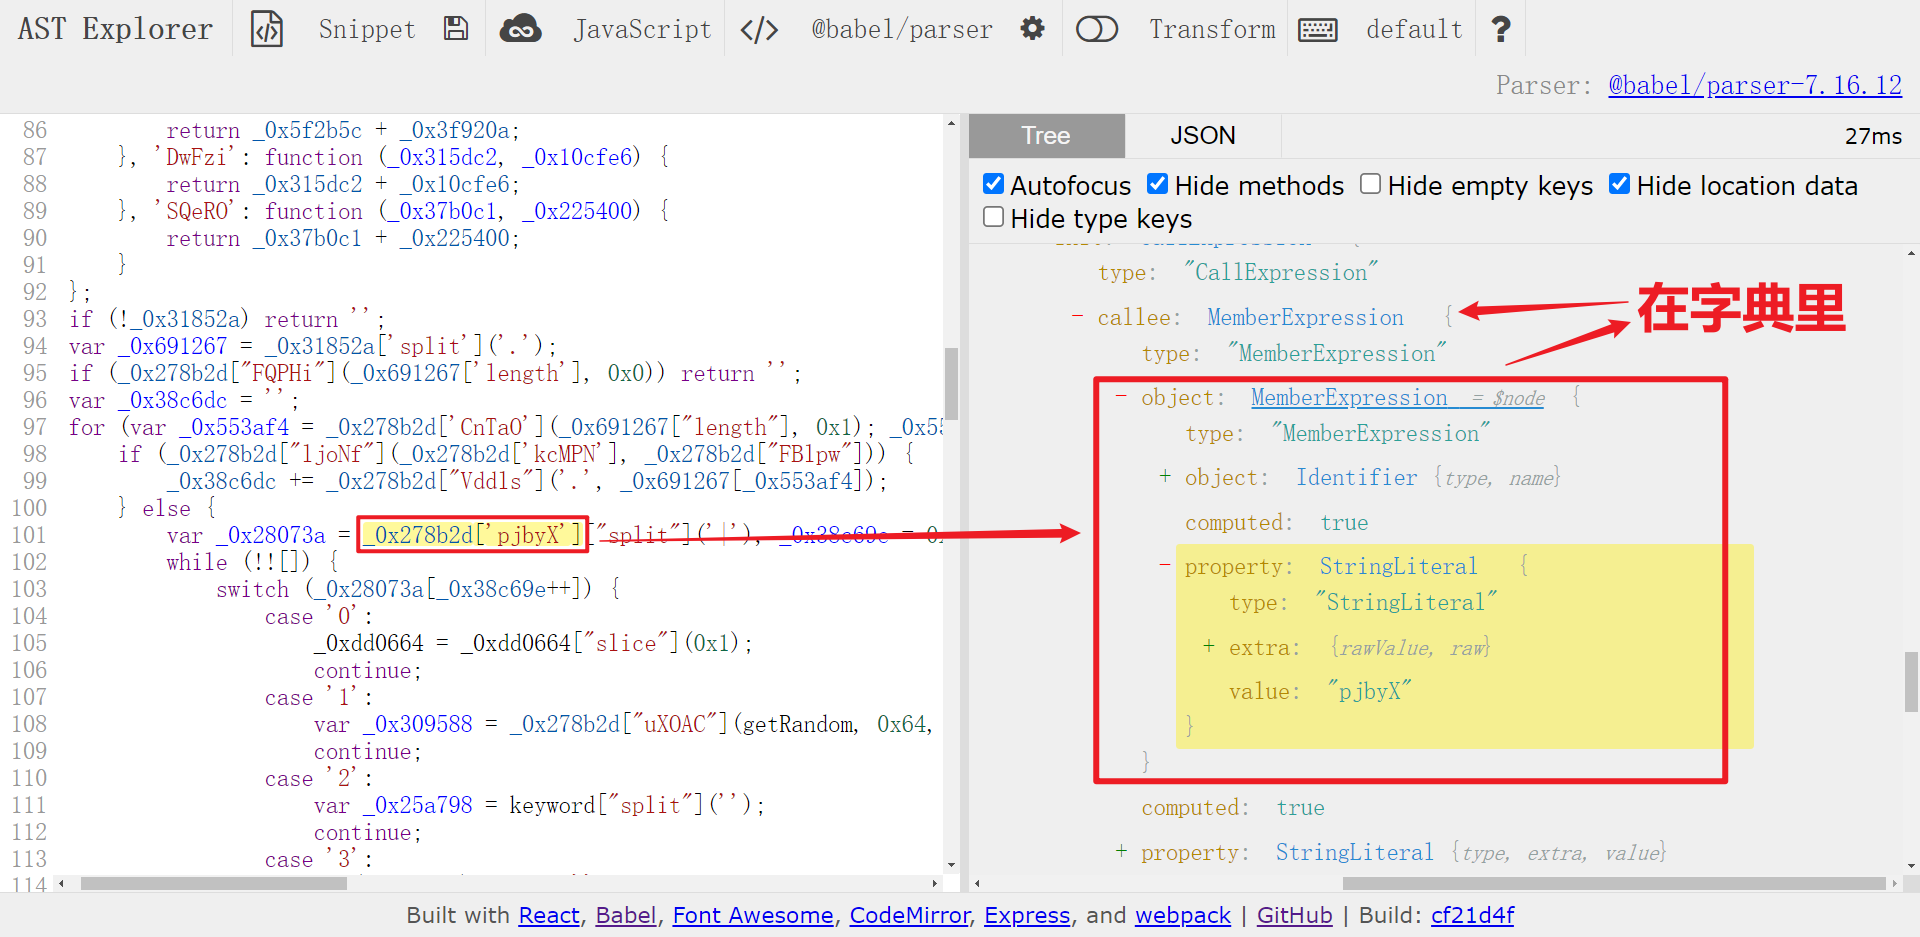Toggle the Autofocus checkbox

pyautogui.click(x=993, y=184)
